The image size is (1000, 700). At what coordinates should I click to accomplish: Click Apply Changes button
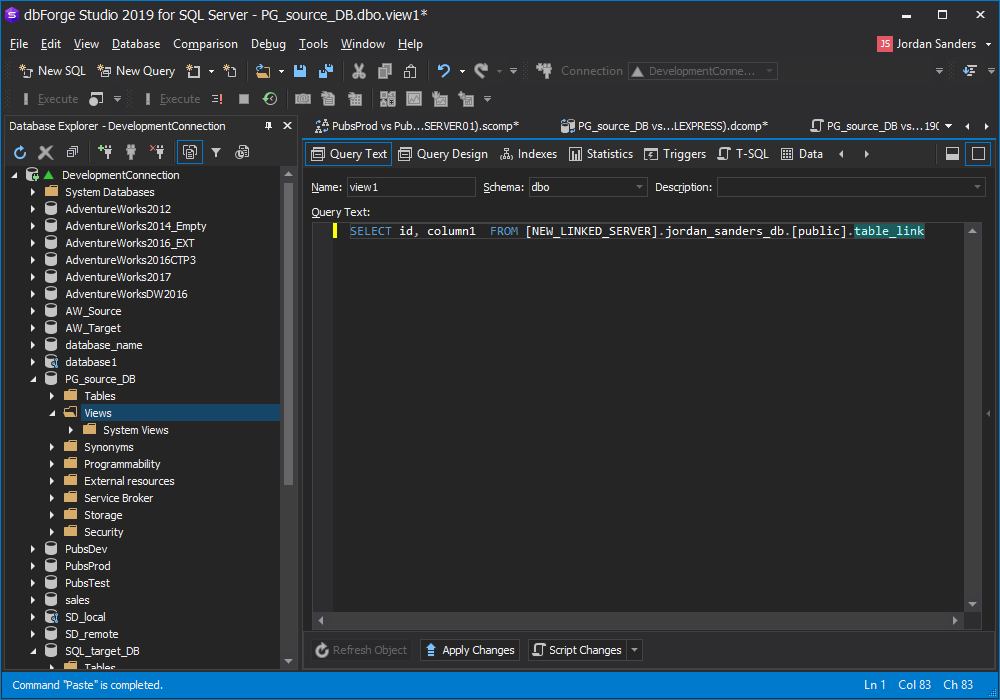pos(470,650)
